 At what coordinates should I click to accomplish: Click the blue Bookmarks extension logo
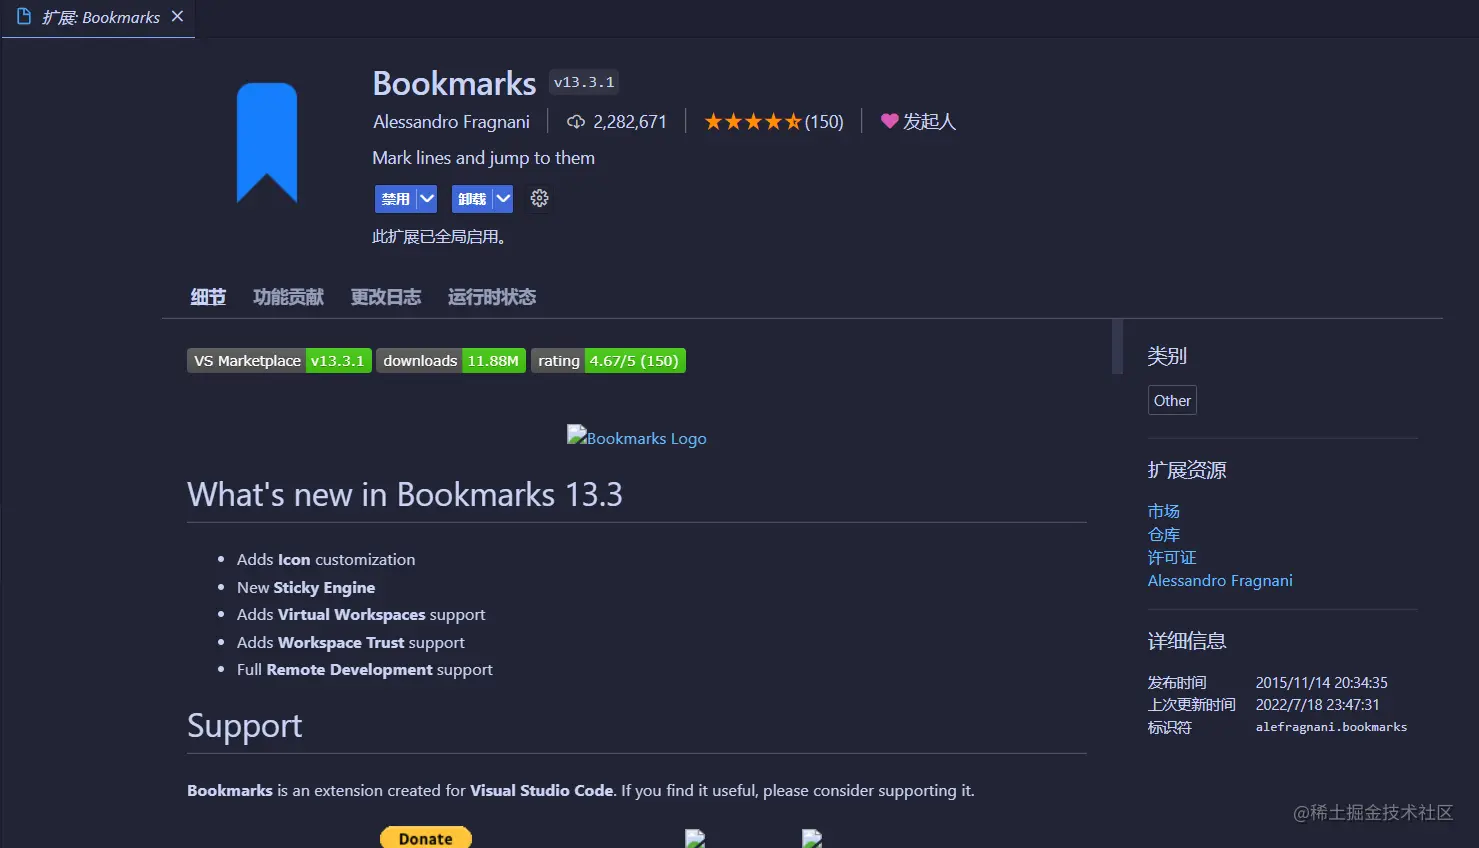267,143
